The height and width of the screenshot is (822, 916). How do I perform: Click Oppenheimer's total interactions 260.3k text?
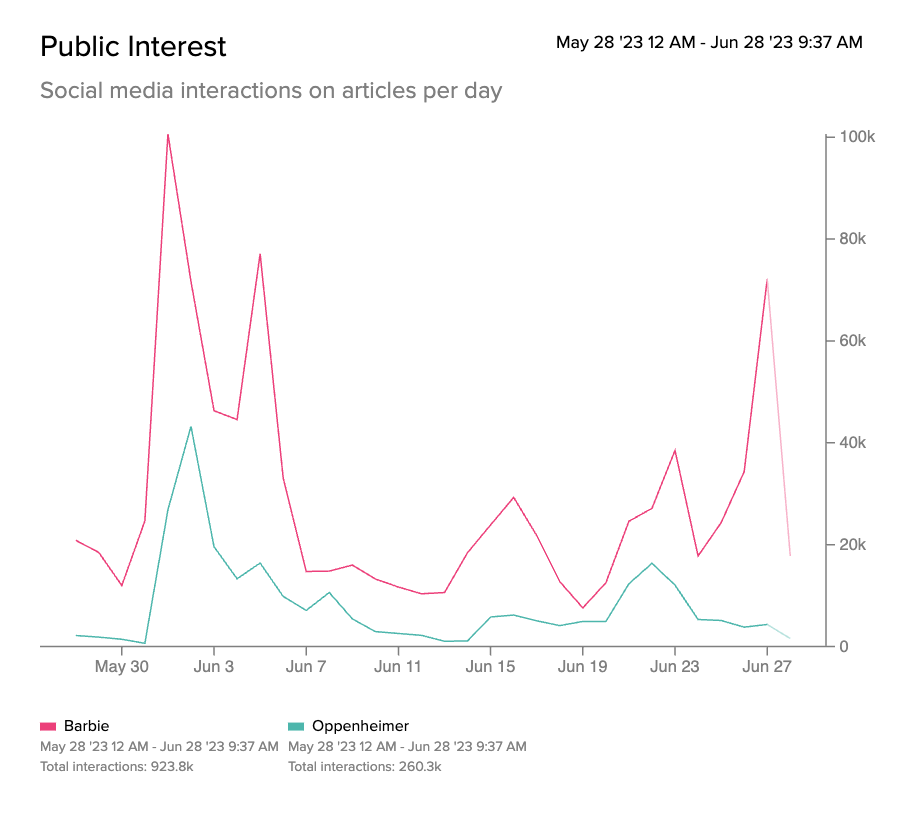click(364, 767)
